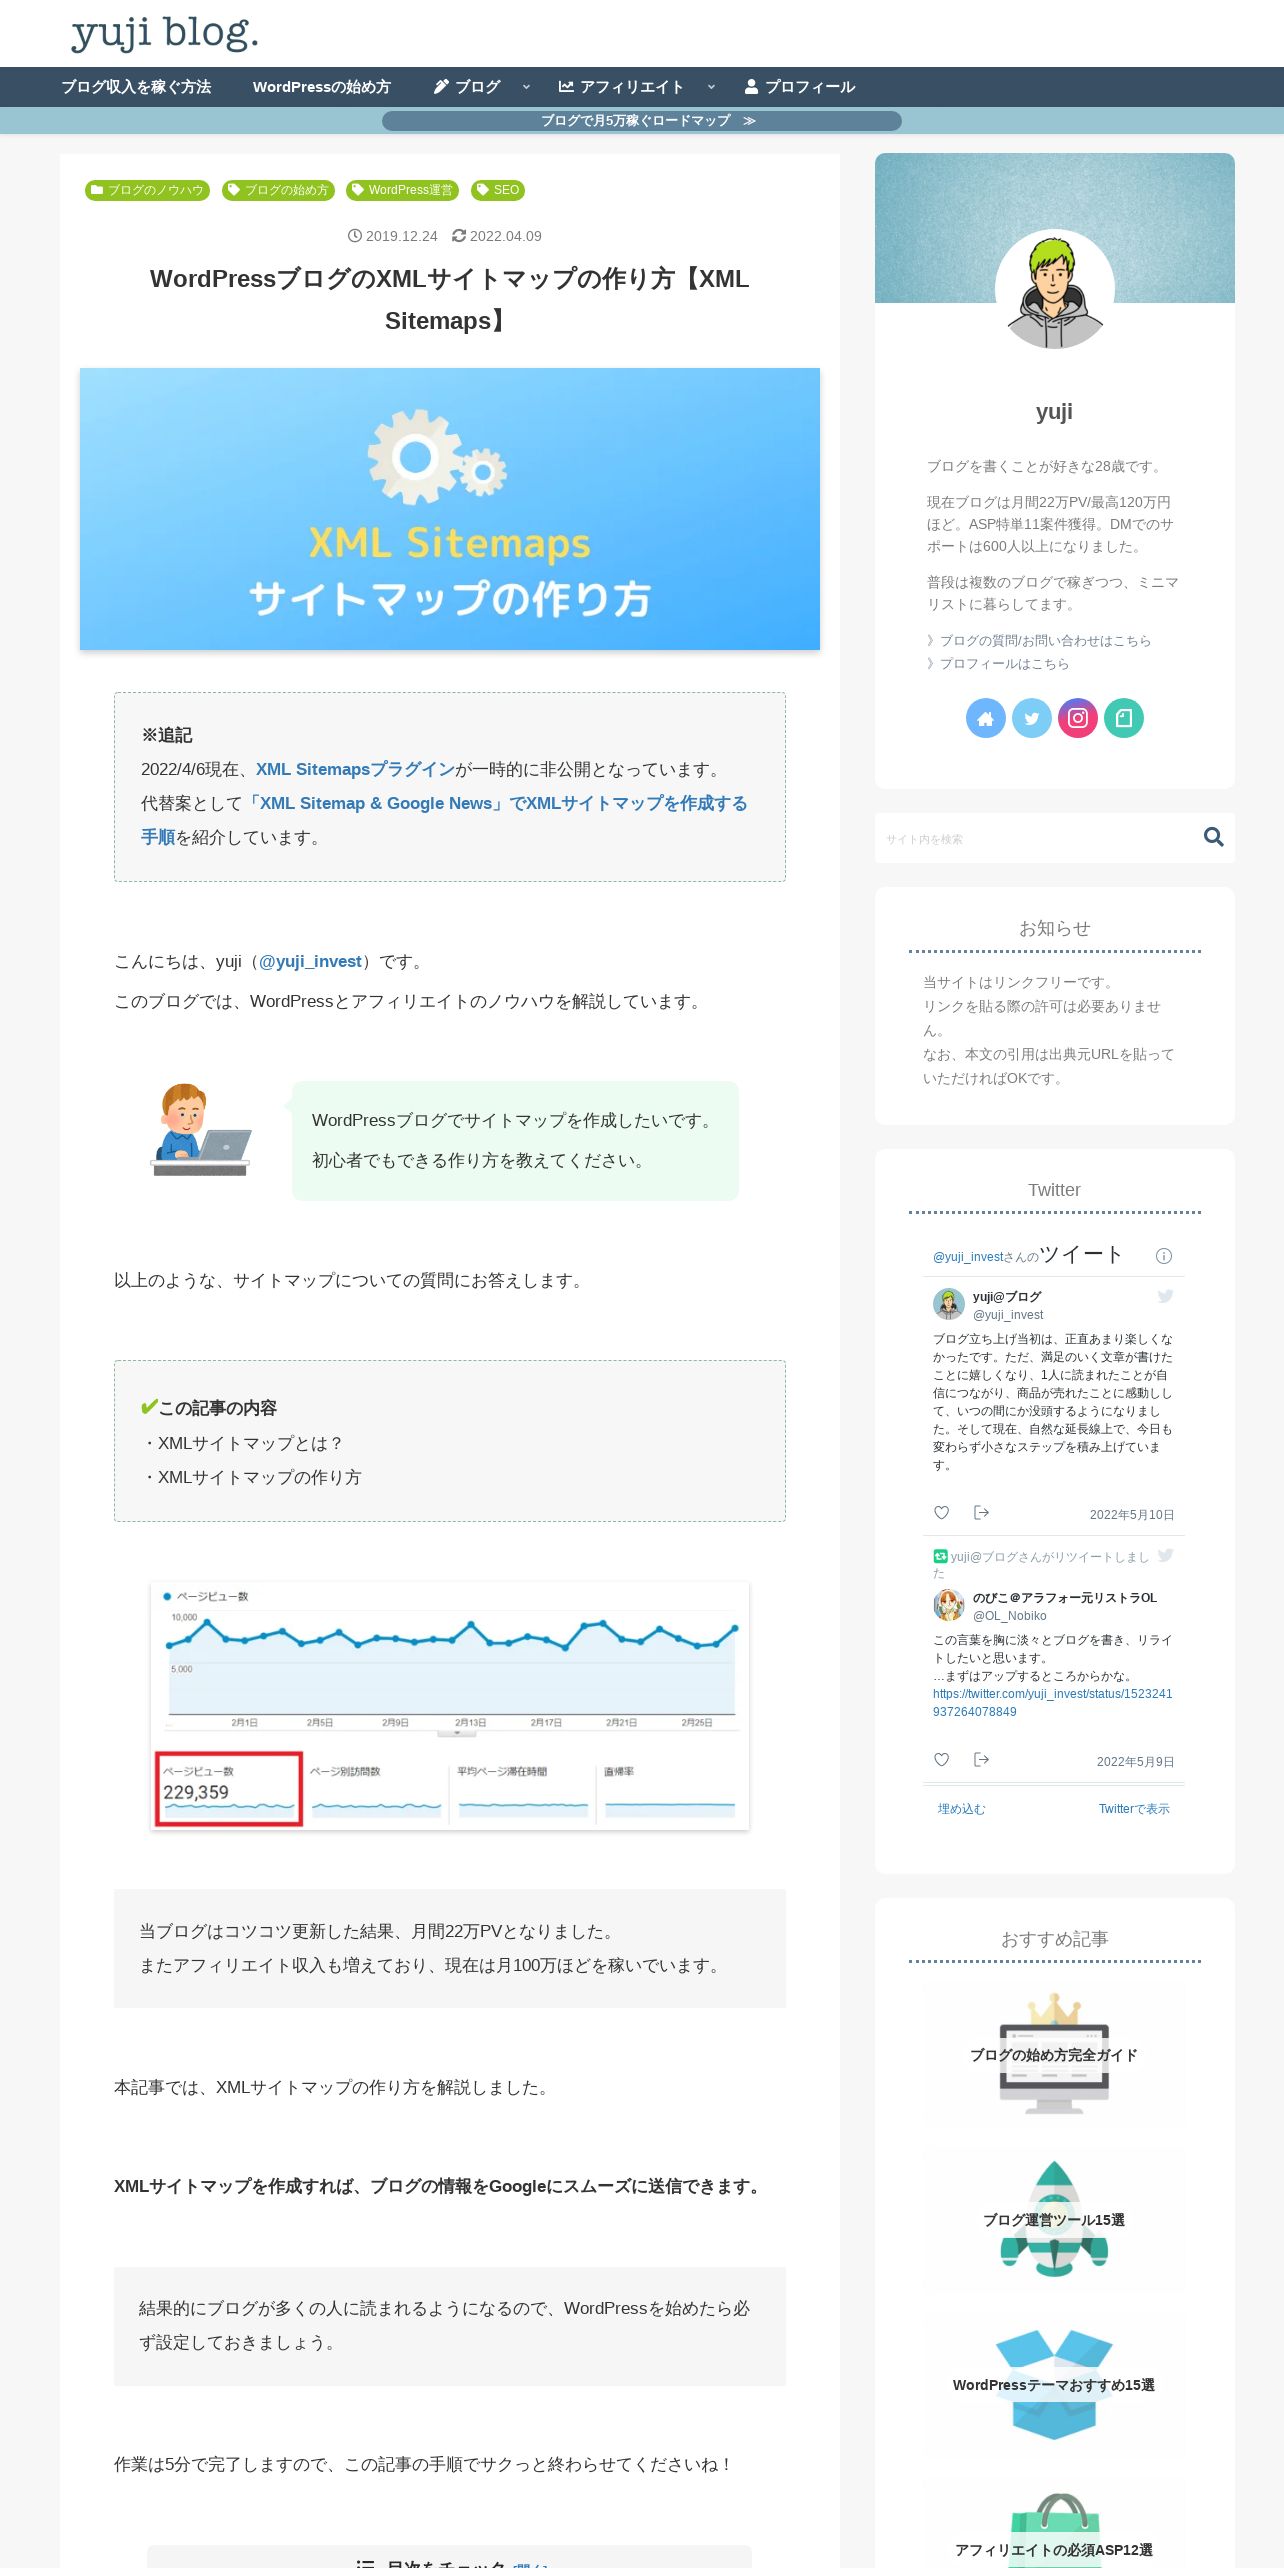Screen dimensions: 1284x2568
Task: Open the page view analytics chart image
Action: click(450, 1706)
